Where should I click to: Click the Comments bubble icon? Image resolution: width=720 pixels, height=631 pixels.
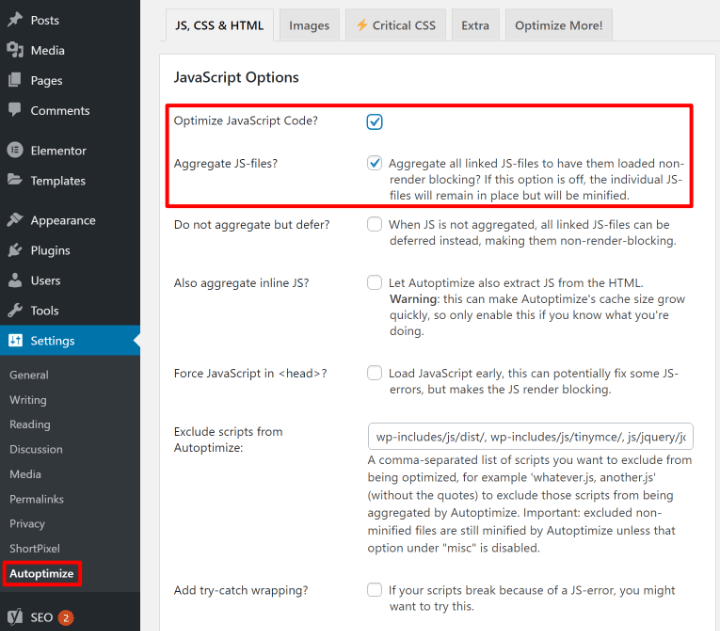(x=15, y=110)
